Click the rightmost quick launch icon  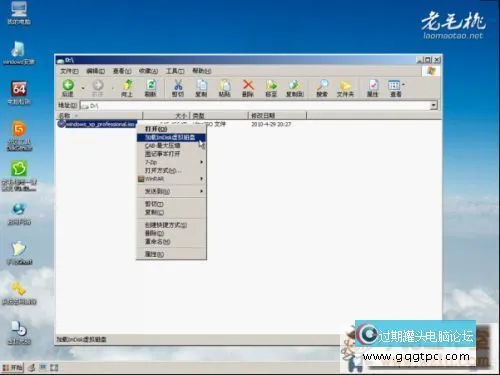point(54,368)
